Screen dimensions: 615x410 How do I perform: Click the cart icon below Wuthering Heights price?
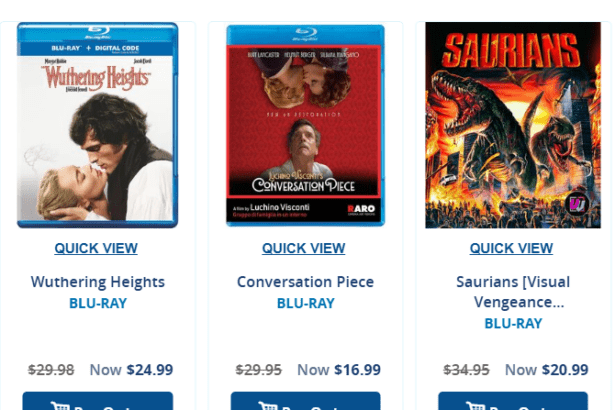tap(60, 405)
